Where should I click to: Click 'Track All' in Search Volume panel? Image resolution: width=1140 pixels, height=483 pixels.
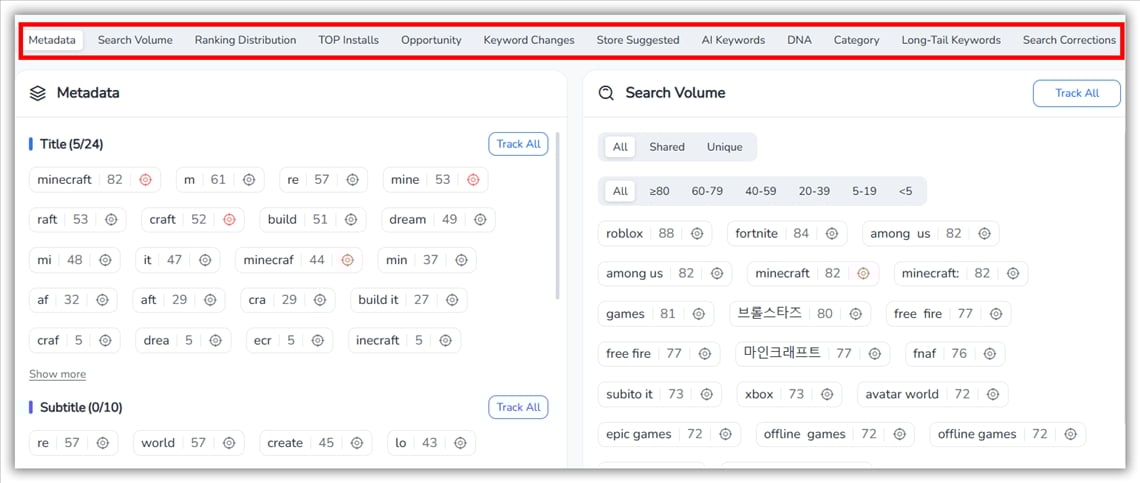pyautogui.click(x=1077, y=93)
